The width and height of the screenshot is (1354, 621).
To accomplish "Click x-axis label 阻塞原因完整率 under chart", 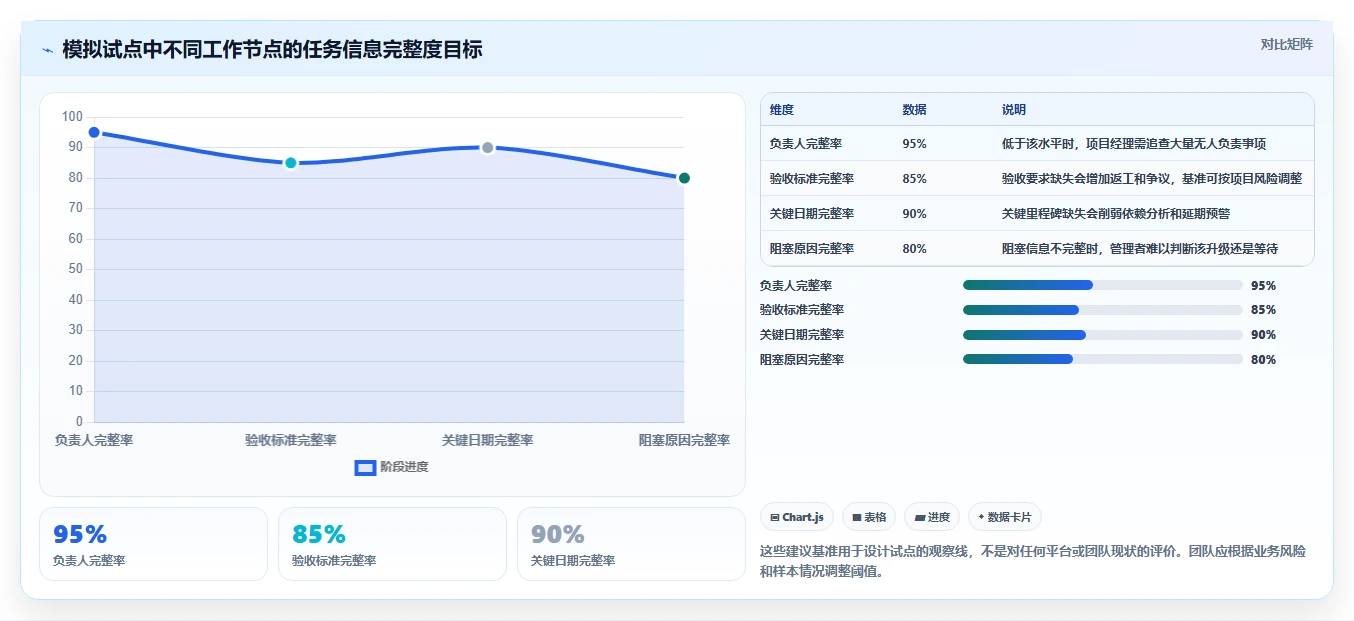I will coord(684,440).
